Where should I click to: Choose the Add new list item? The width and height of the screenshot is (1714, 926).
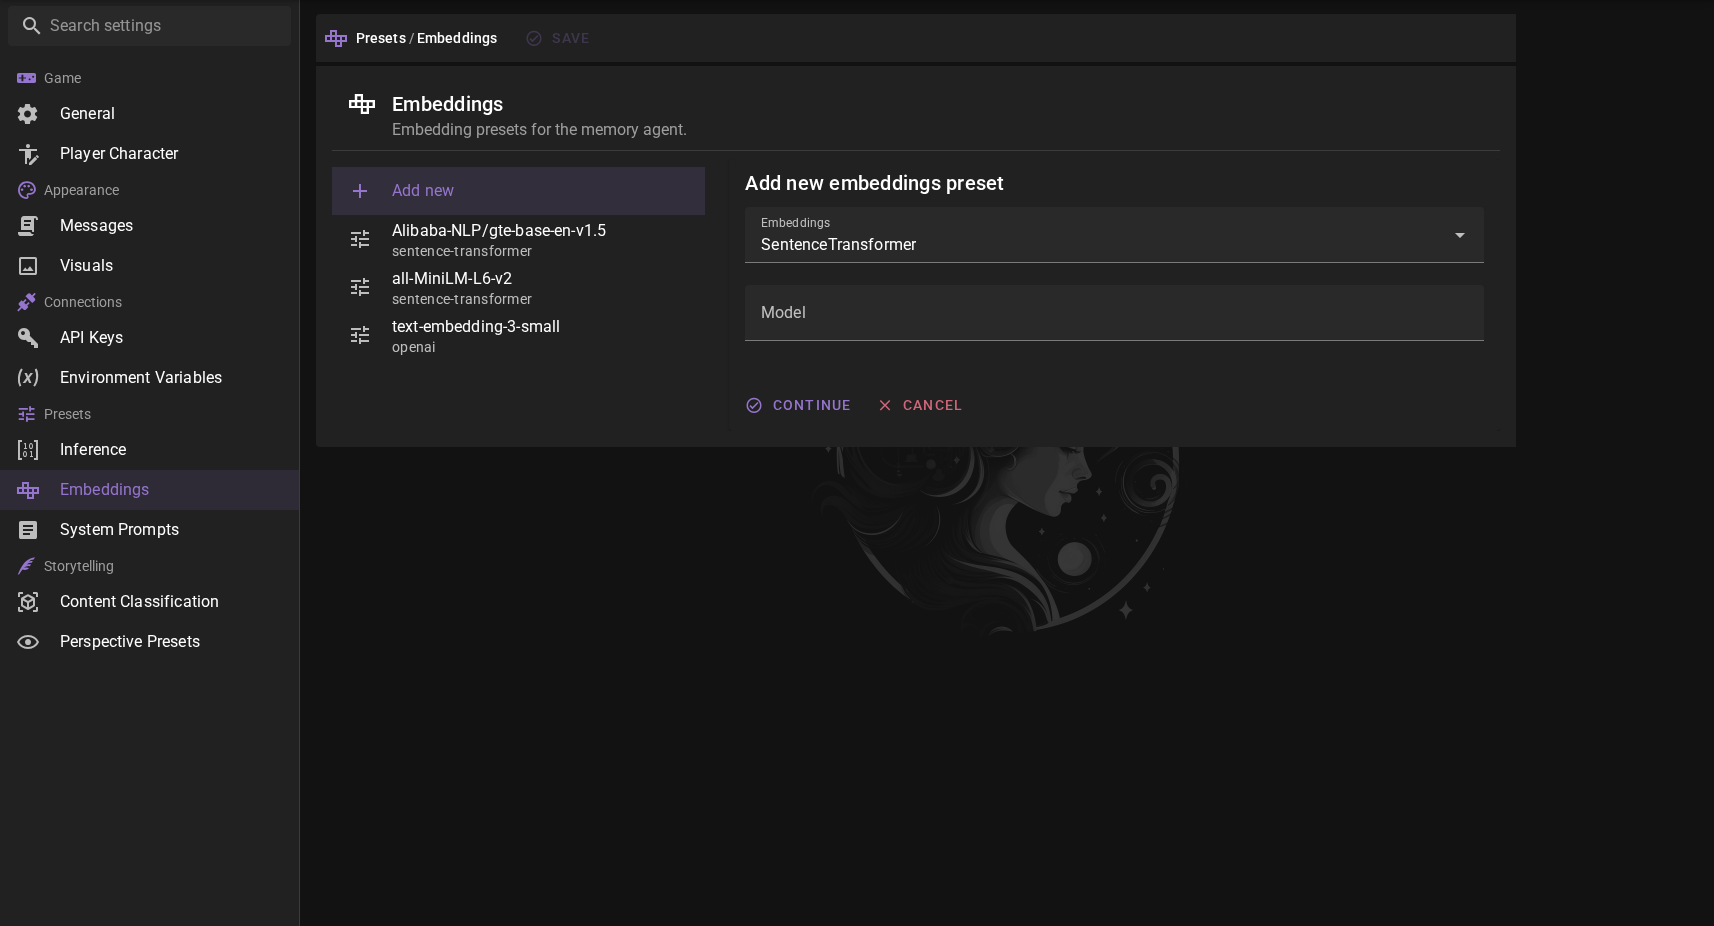click(x=518, y=191)
